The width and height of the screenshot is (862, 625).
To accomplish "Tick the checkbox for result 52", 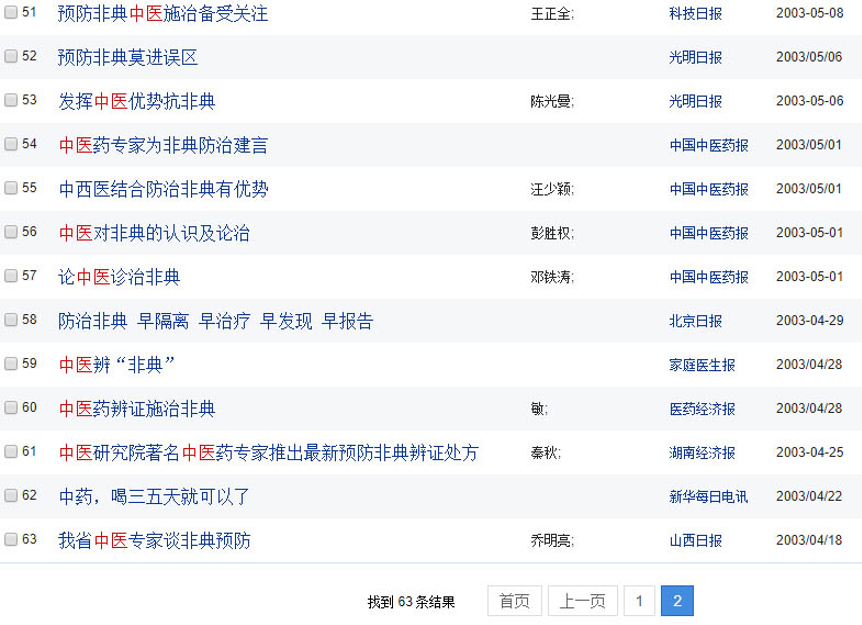I will pyautogui.click(x=11, y=56).
